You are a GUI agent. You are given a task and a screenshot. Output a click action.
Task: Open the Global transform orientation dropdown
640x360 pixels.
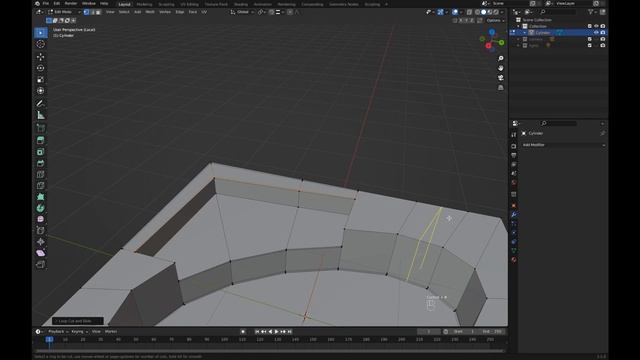tap(242, 12)
